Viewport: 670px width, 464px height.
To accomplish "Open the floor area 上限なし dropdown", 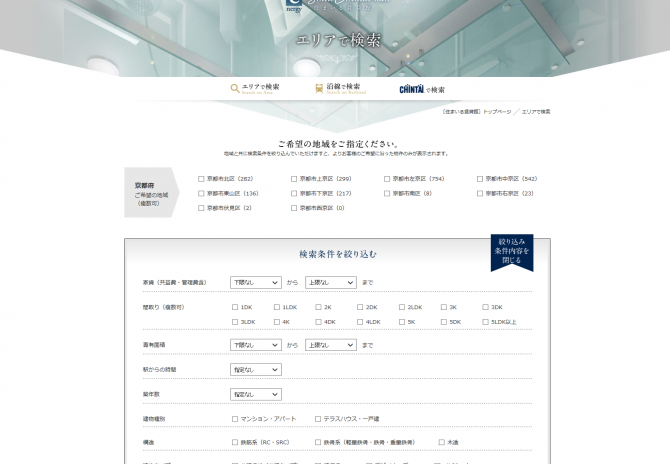I will (x=331, y=345).
